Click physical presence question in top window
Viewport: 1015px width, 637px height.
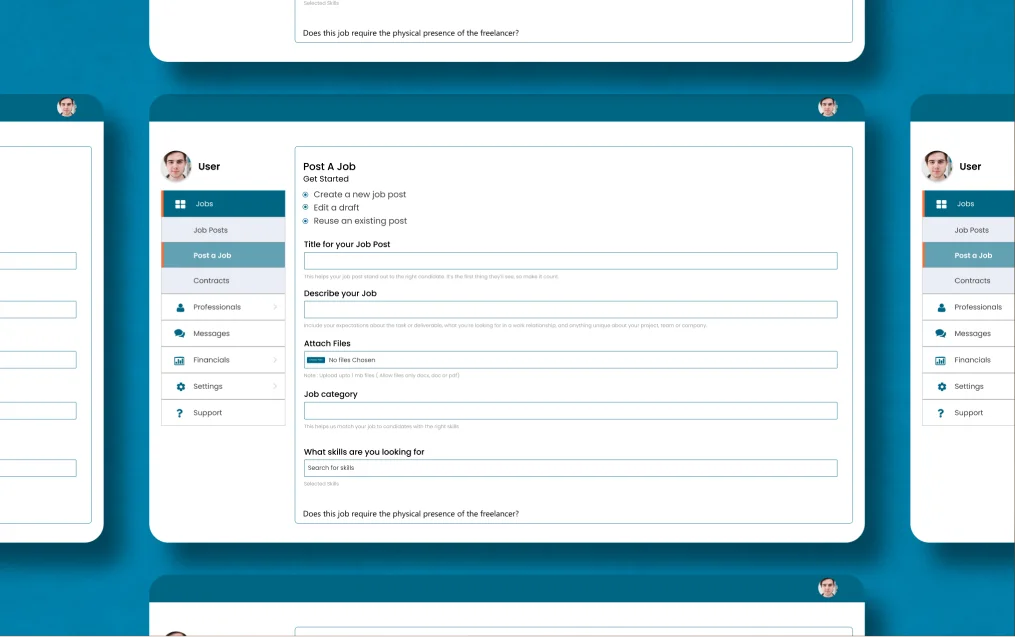pos(410,33)
